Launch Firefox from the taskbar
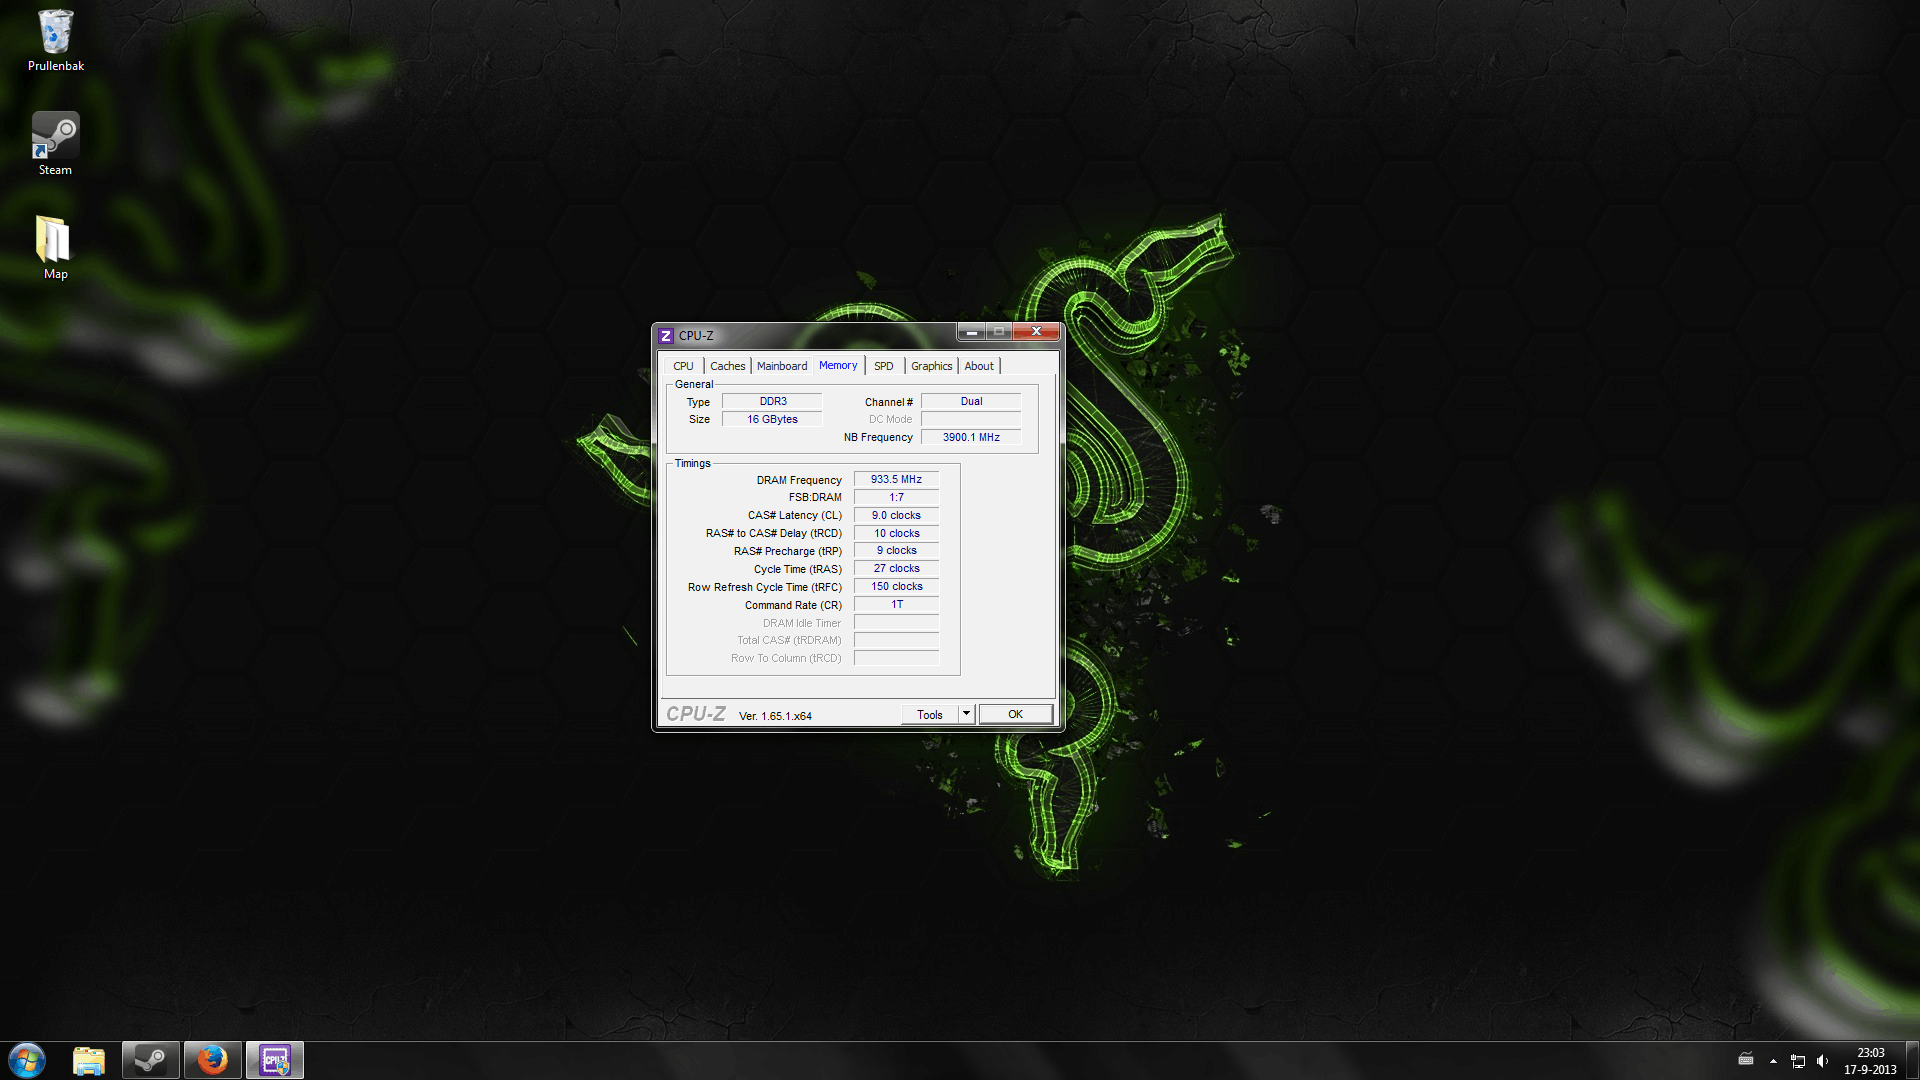 point(212,1060)
